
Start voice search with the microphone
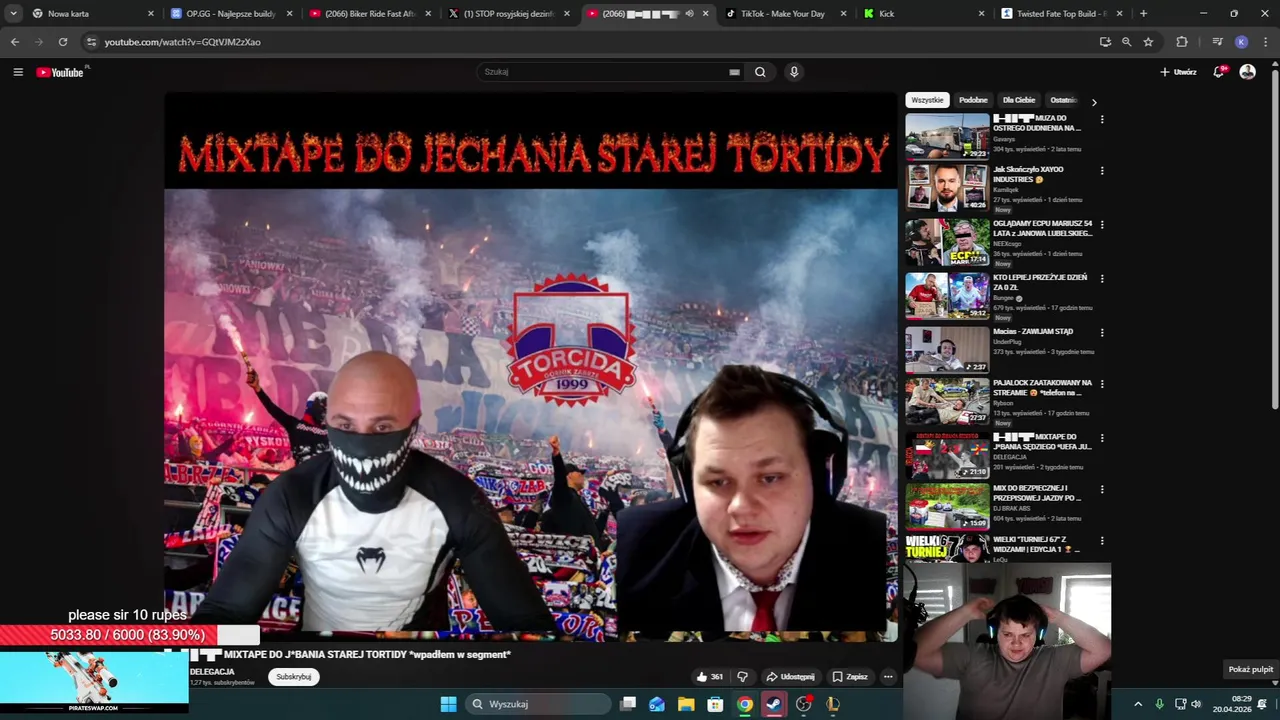tap(794, 72)
